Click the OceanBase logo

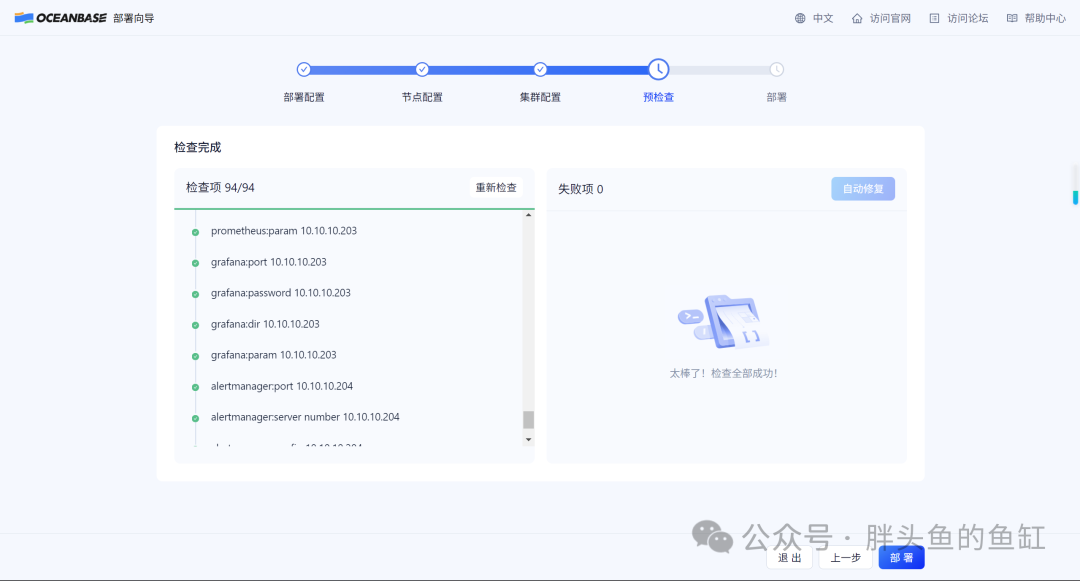61,18
